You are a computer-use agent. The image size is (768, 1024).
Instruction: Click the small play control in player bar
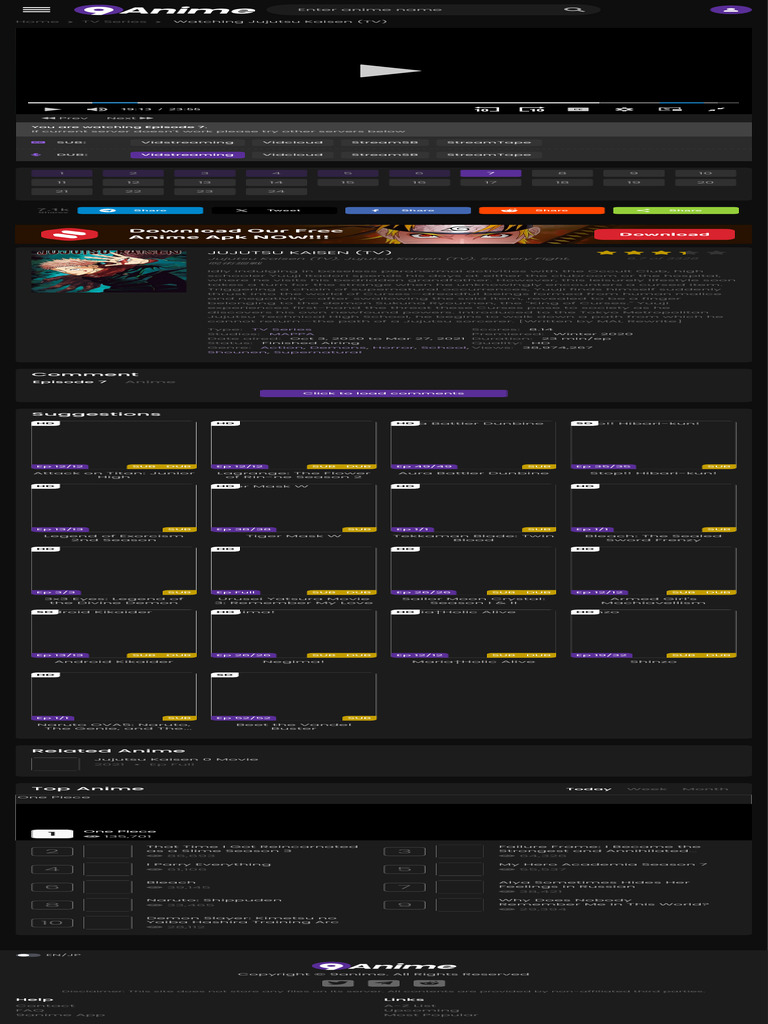click(x=52, y=109)
